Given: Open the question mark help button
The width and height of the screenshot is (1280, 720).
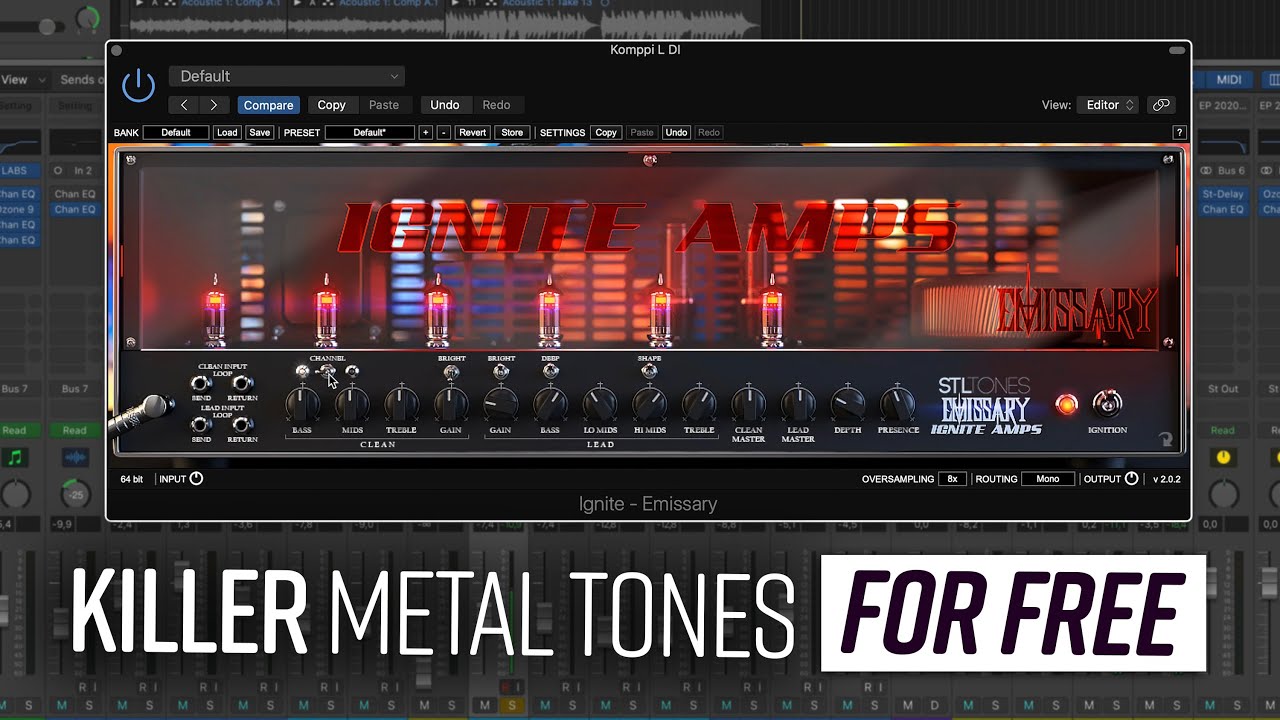Looking at the screenshot, I should click(x=1179, y=132).
